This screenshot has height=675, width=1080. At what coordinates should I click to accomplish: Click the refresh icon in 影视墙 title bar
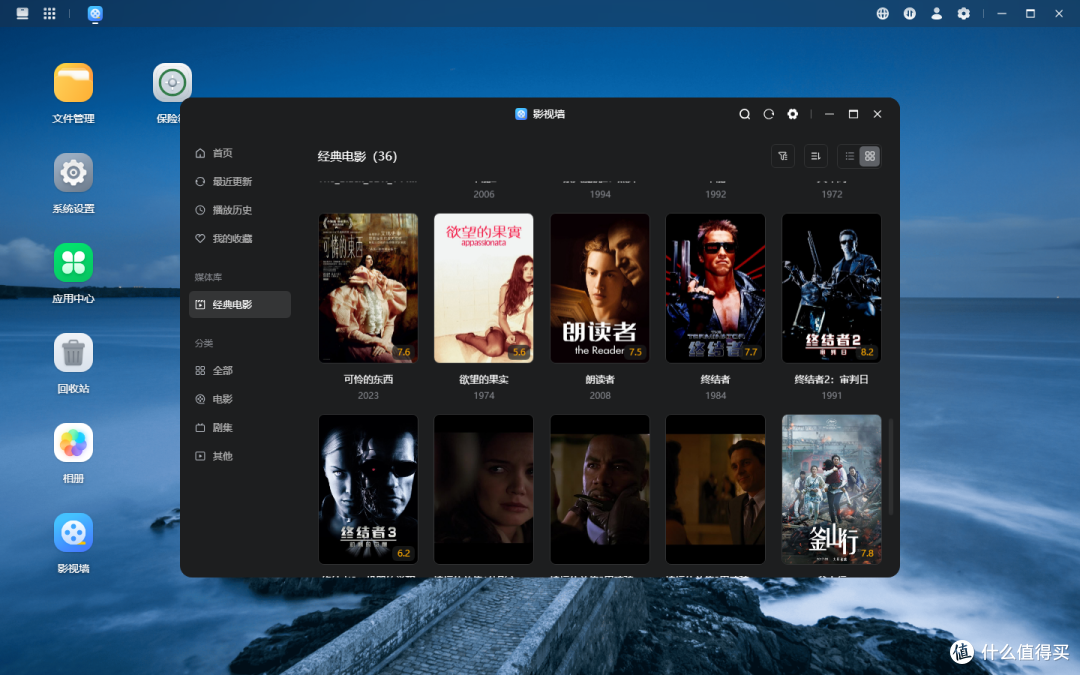click(x=769, y=114)
